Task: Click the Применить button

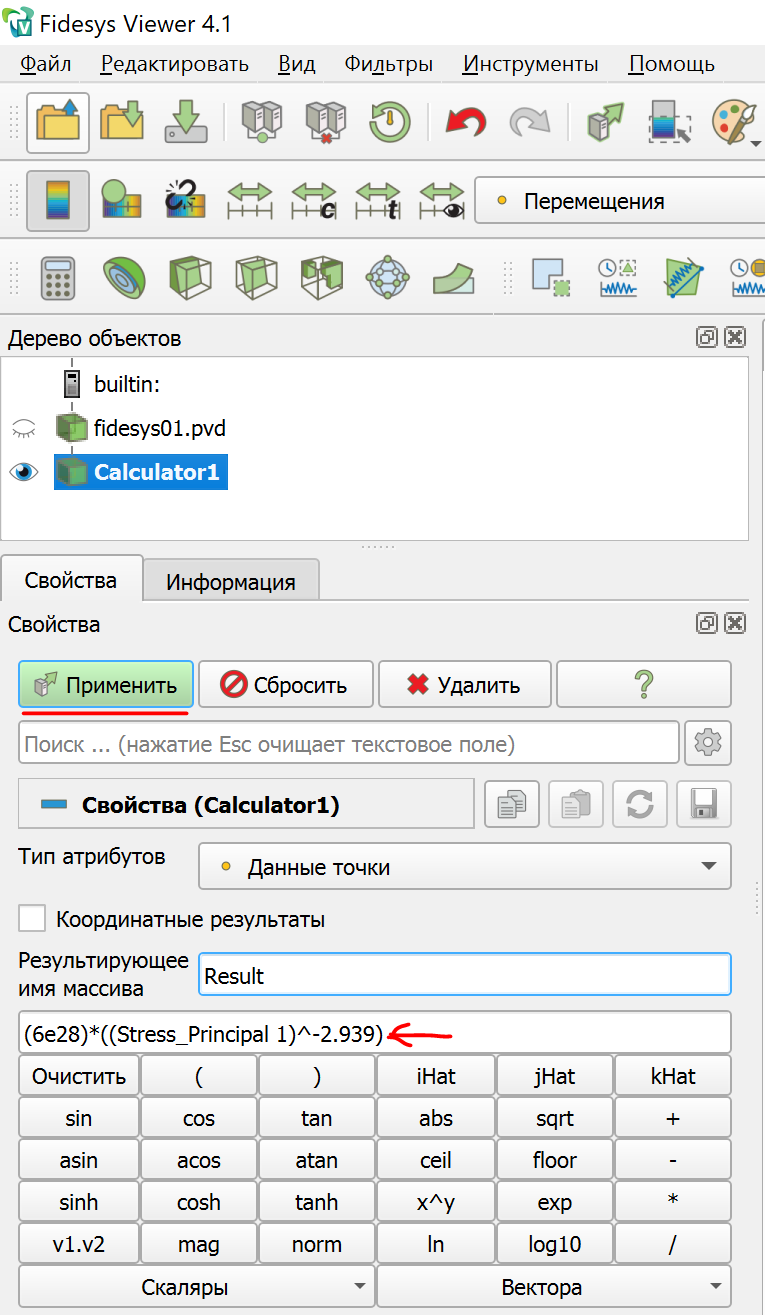Action: [x=106, y=685]
